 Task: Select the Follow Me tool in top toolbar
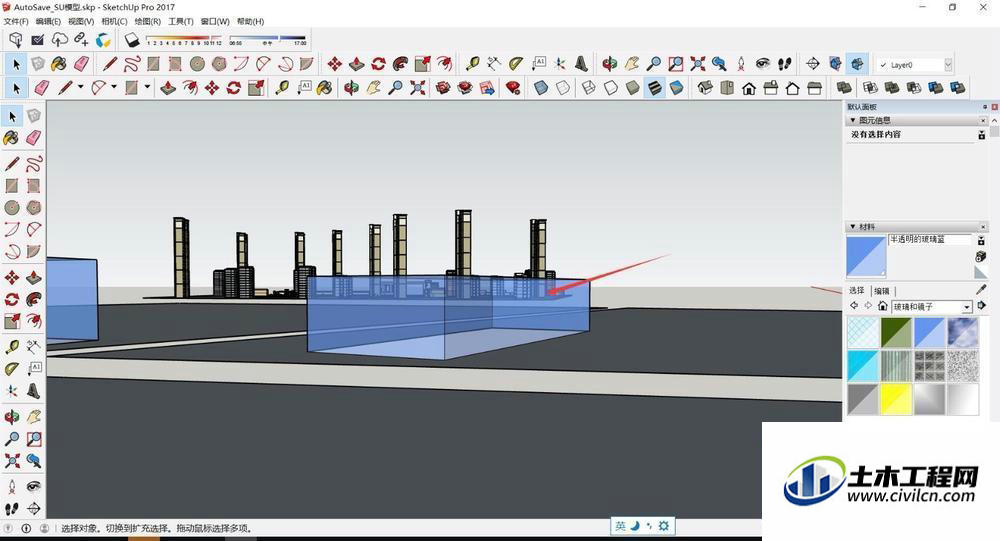(x=401, y=64)
